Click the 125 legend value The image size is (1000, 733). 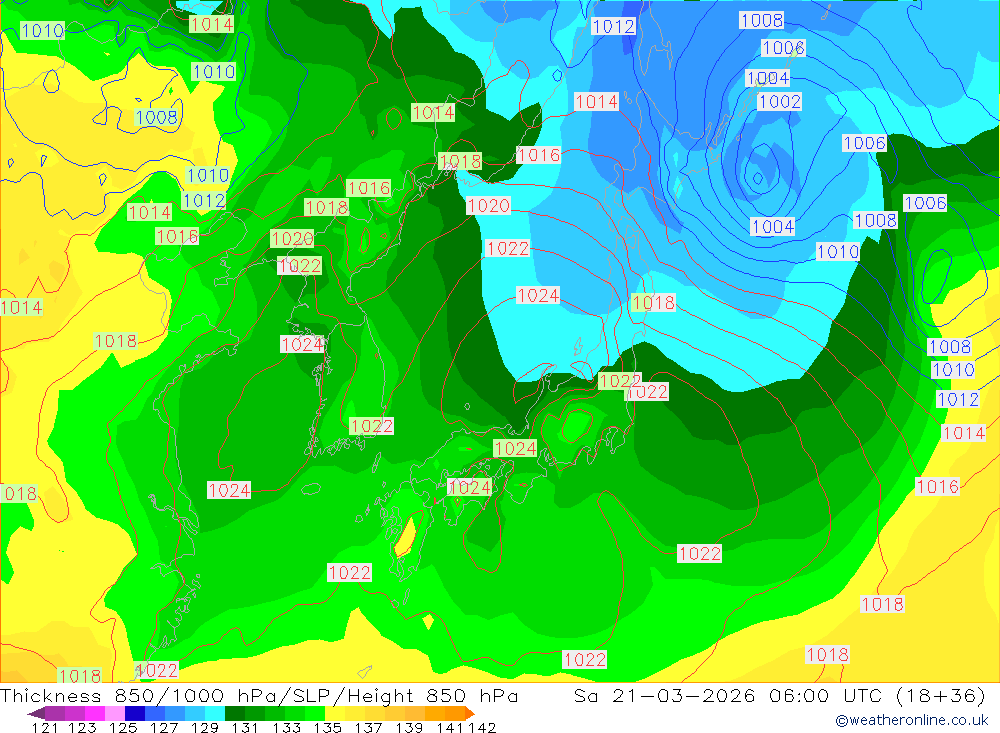click(x=123, y=727)
